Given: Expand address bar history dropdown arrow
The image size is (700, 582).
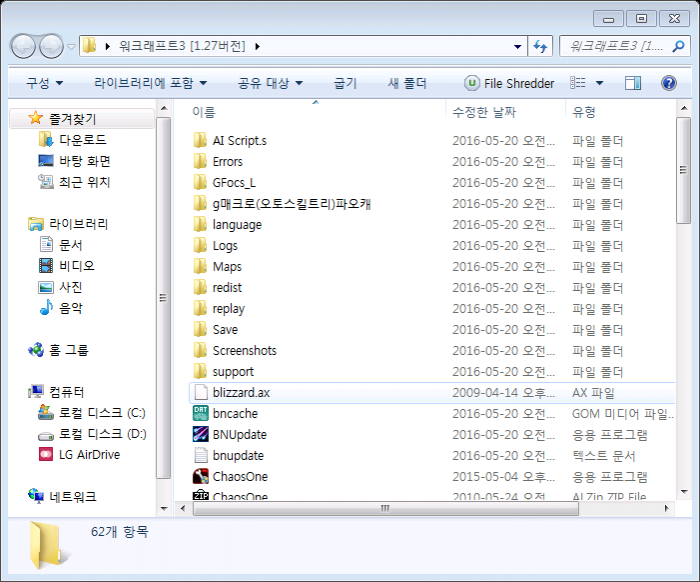Looking at the screenshot, I should coord(517,46).
